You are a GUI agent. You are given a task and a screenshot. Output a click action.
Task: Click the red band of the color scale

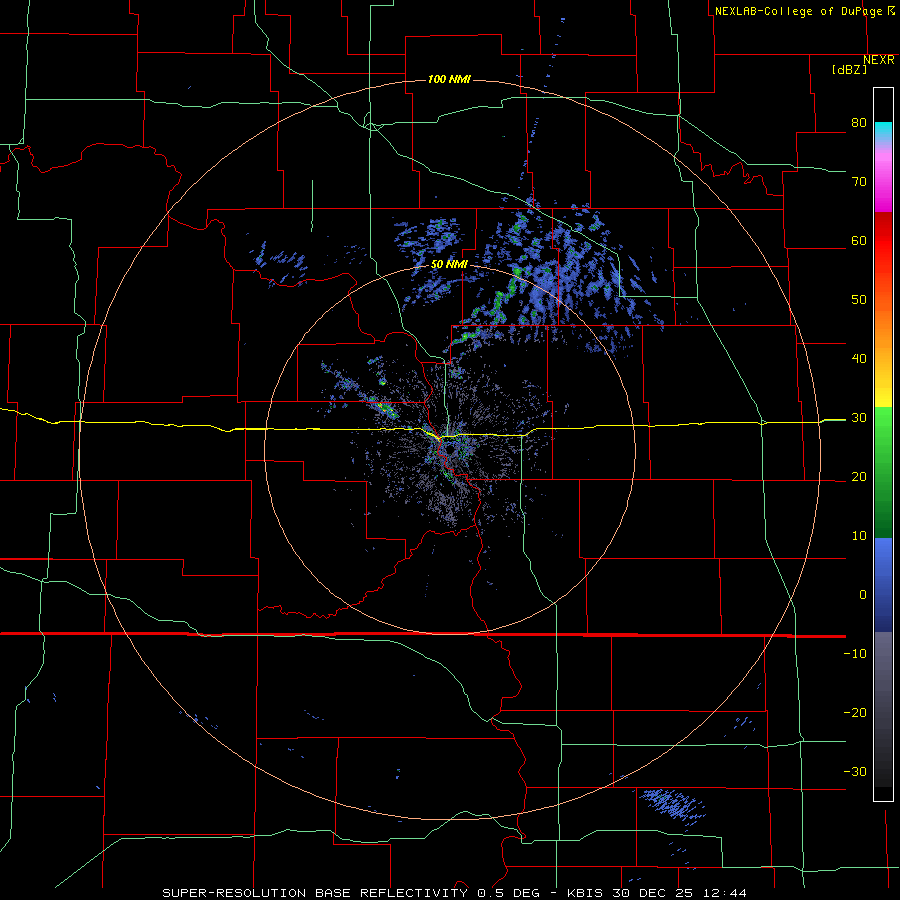[x=883, y=241]
